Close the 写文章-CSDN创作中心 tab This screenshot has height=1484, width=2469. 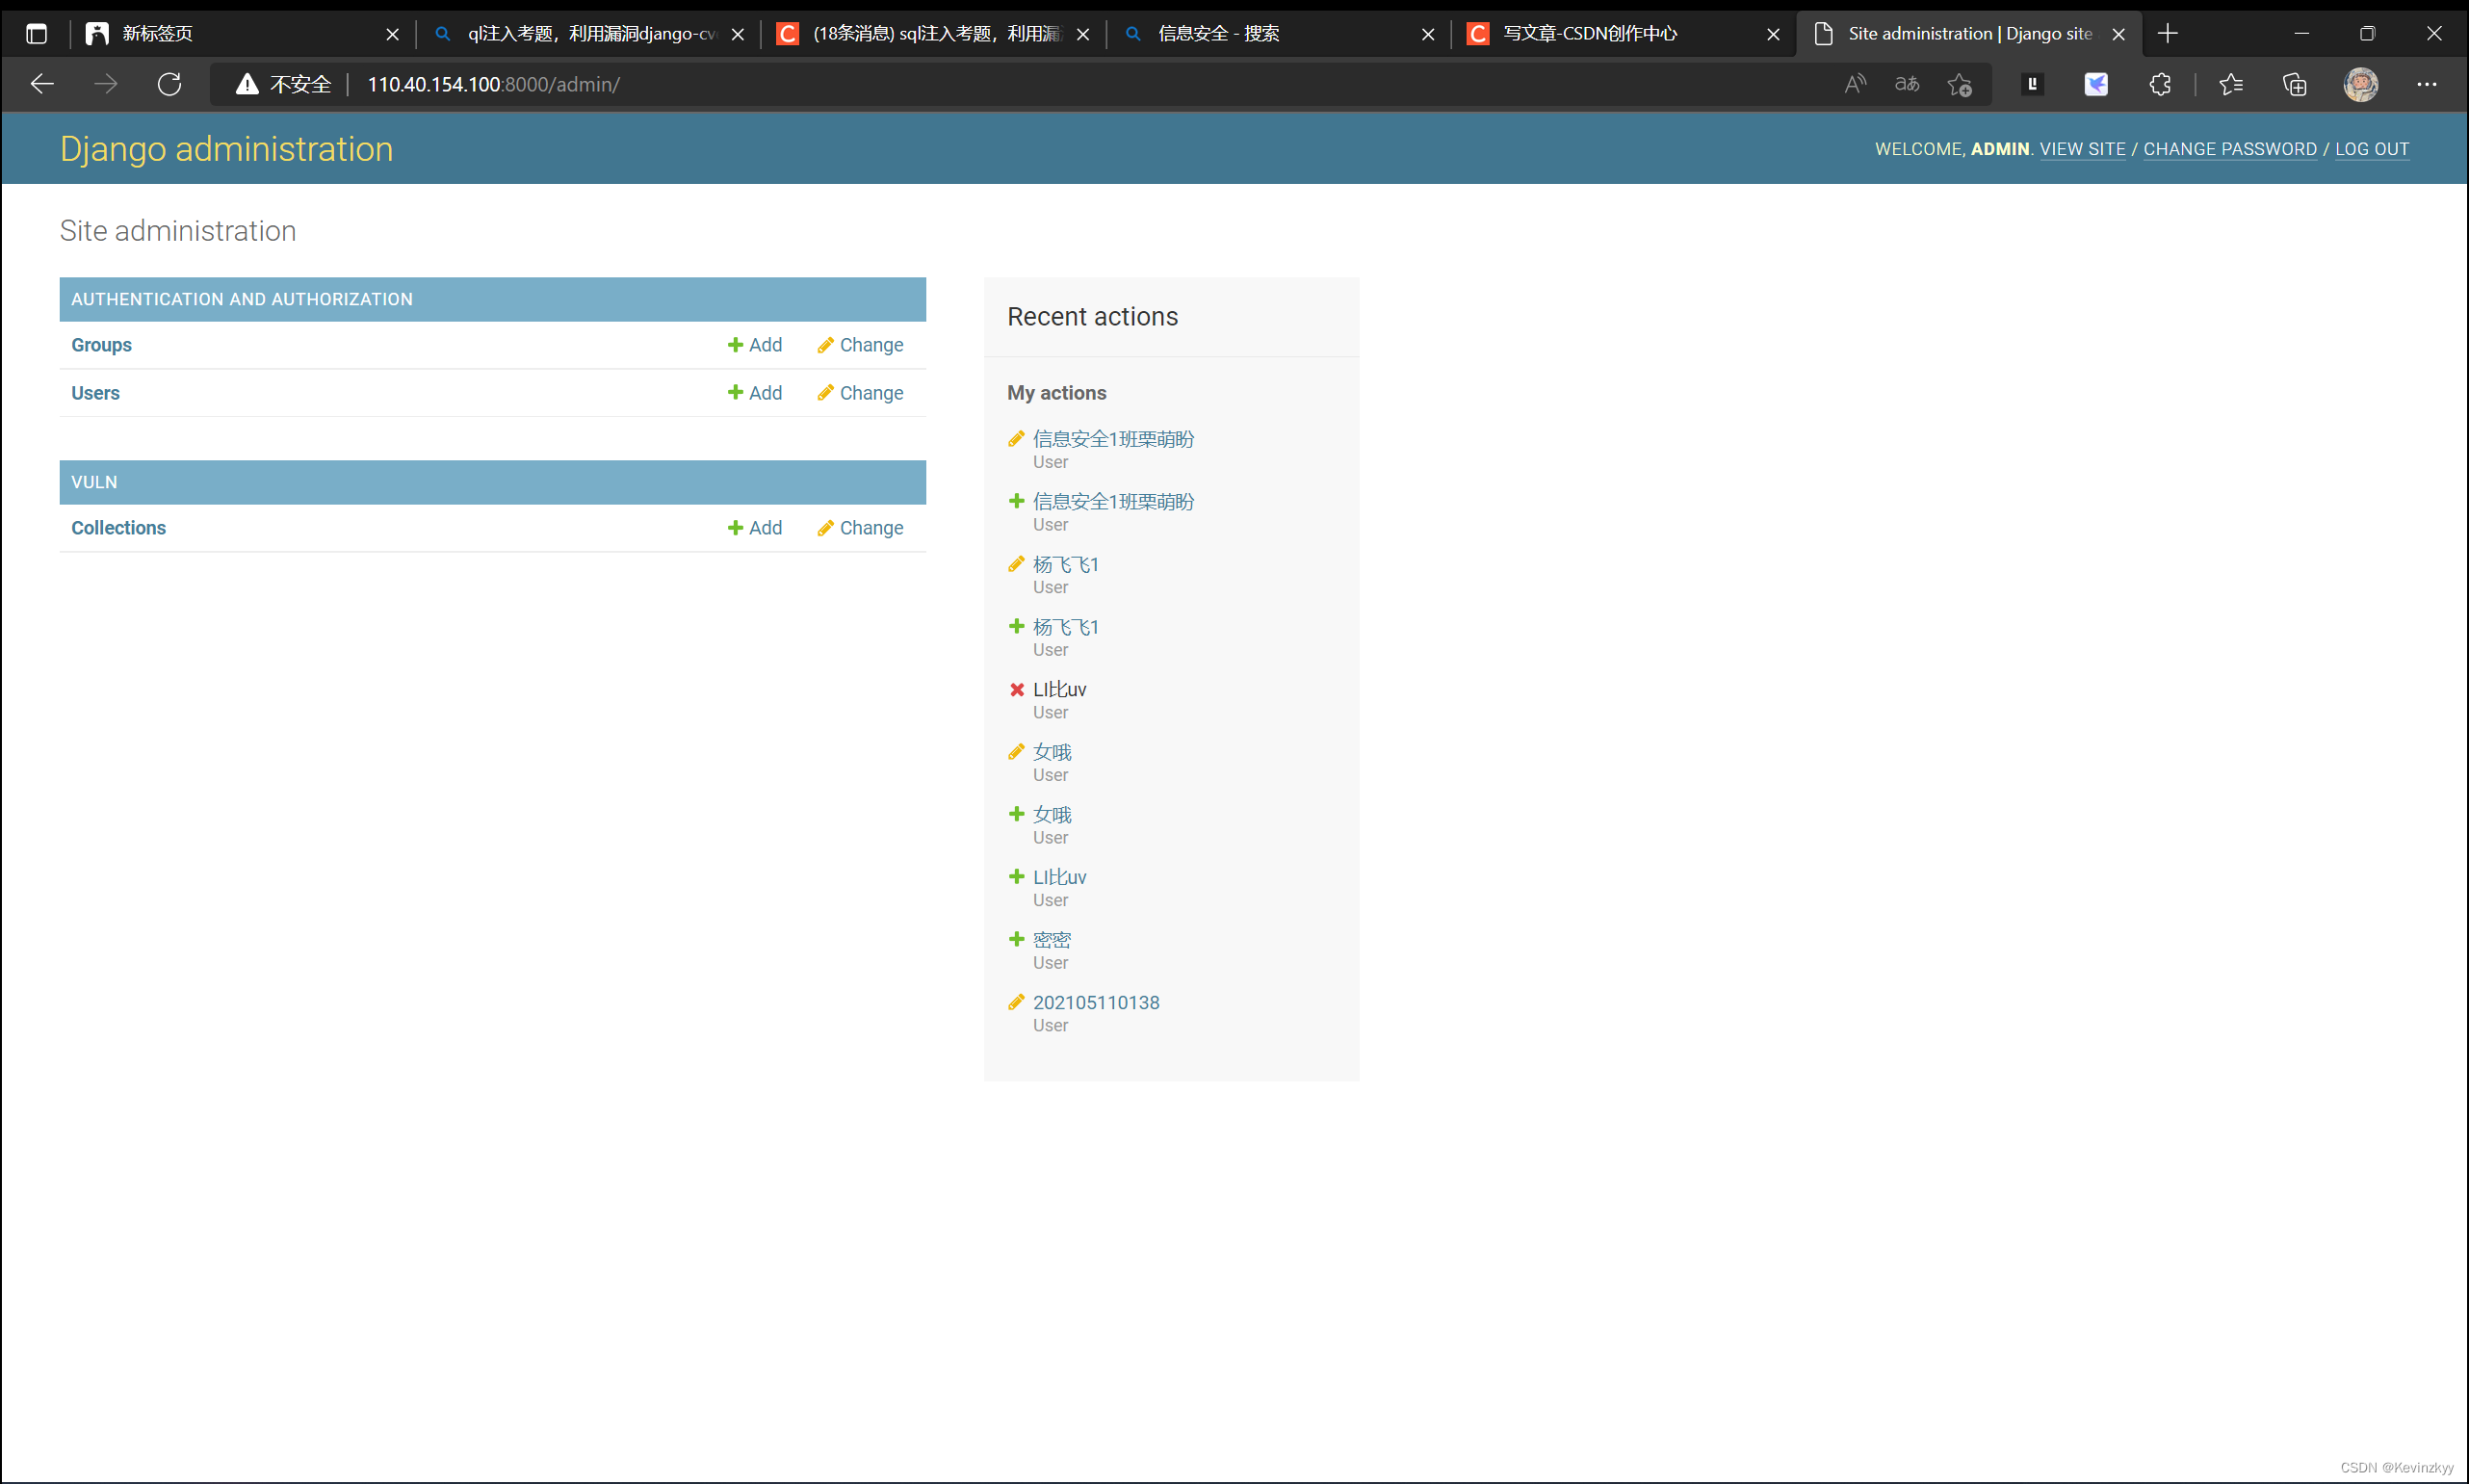[x=1773, y=34]
